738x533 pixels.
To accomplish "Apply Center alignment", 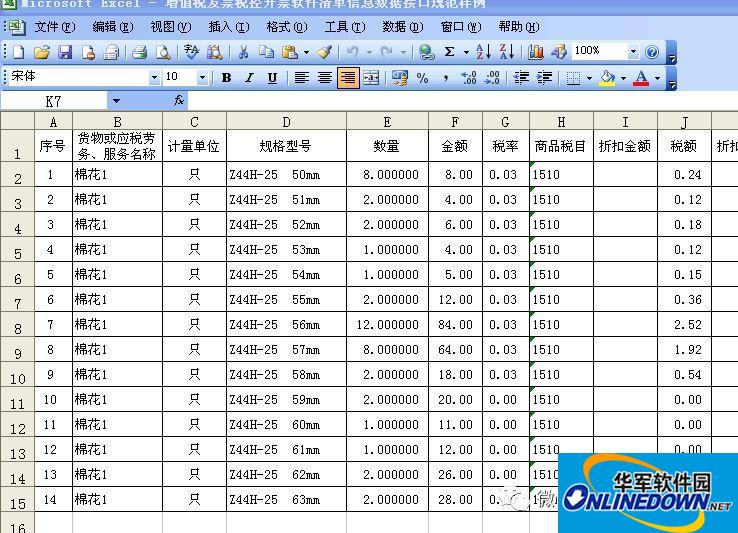I will (325, 78).
